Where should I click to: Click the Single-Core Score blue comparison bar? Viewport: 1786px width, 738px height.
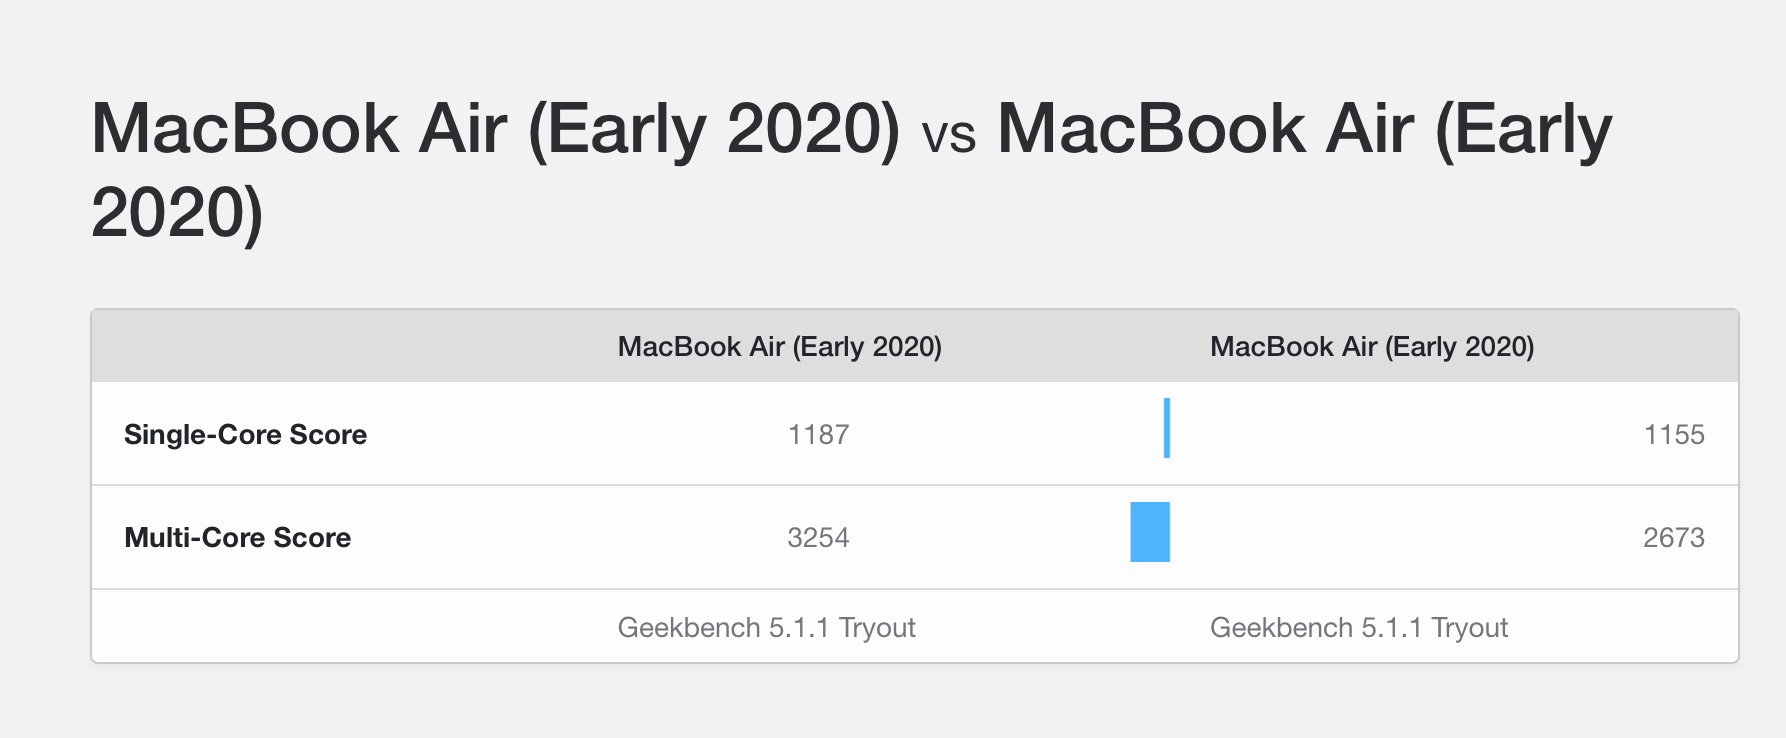click(1167, 428)
